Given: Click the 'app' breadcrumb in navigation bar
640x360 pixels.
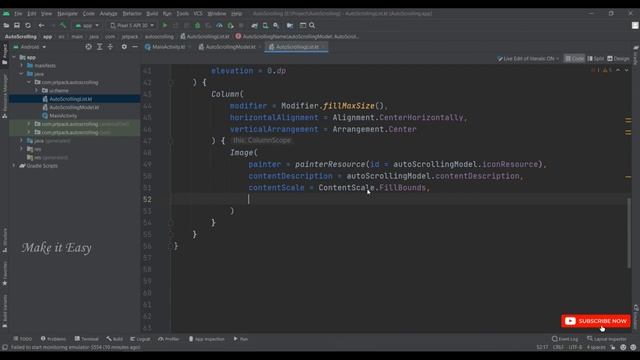Looking at the screenshot, I should coord(48,36).
